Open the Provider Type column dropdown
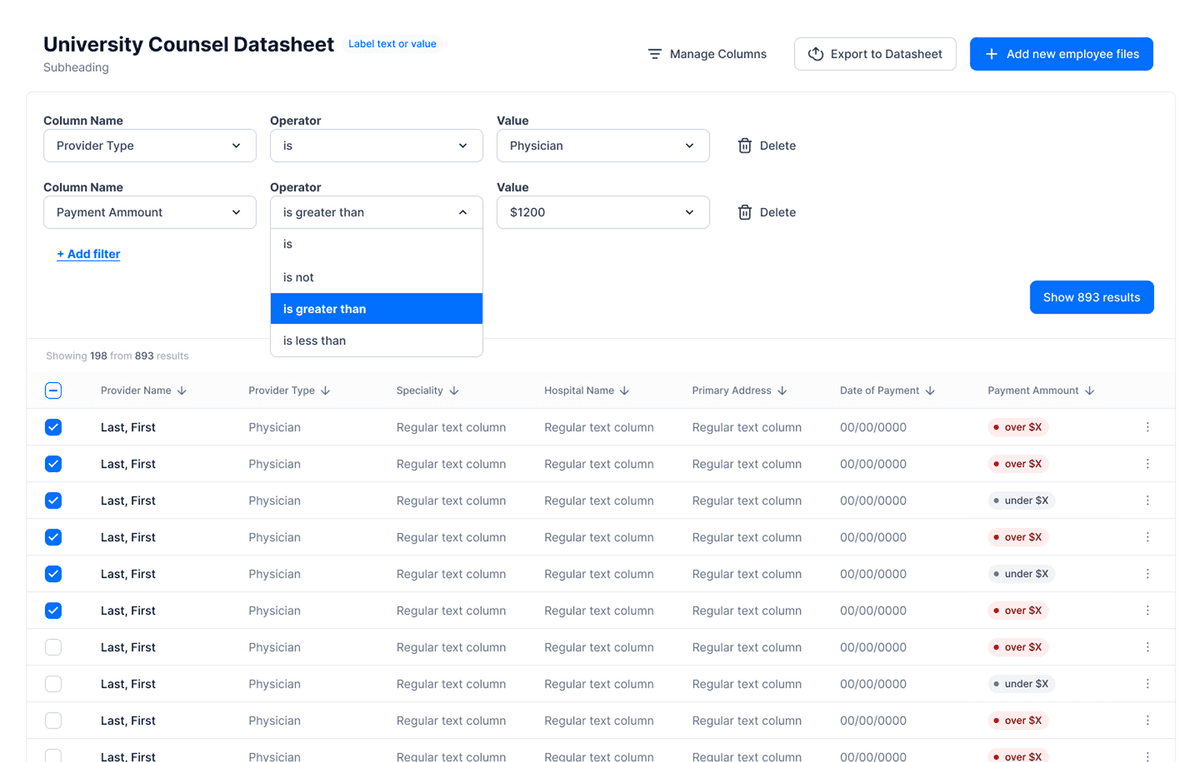 click(149, 146)
